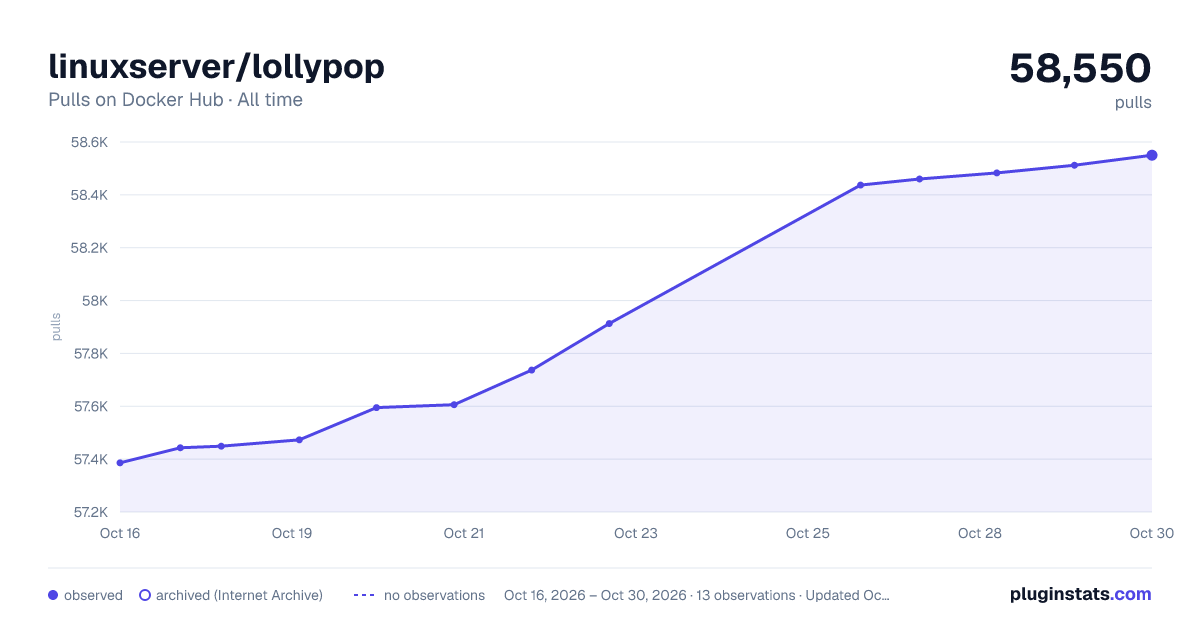The image size is (1200, 630).
Task: Click the linuxserver/lollypop title
Action: (216, 66)
